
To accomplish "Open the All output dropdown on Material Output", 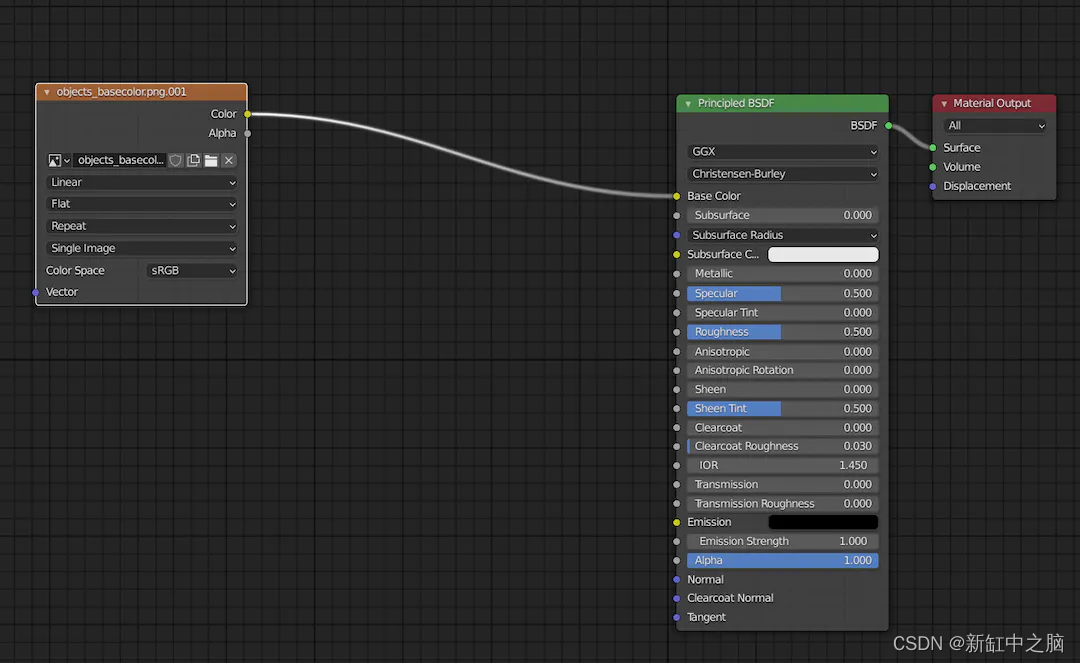I will click(994, 125).
